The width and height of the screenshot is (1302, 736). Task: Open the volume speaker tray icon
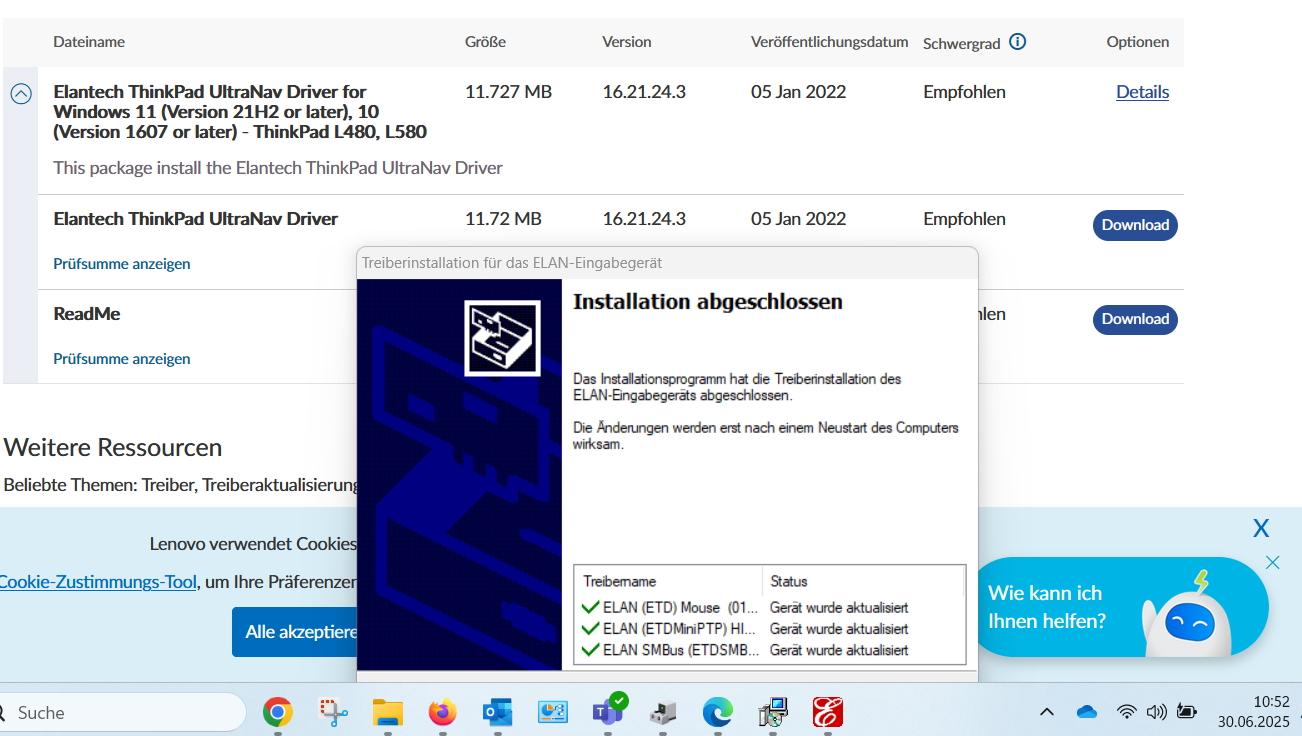tap(1157, 712)
